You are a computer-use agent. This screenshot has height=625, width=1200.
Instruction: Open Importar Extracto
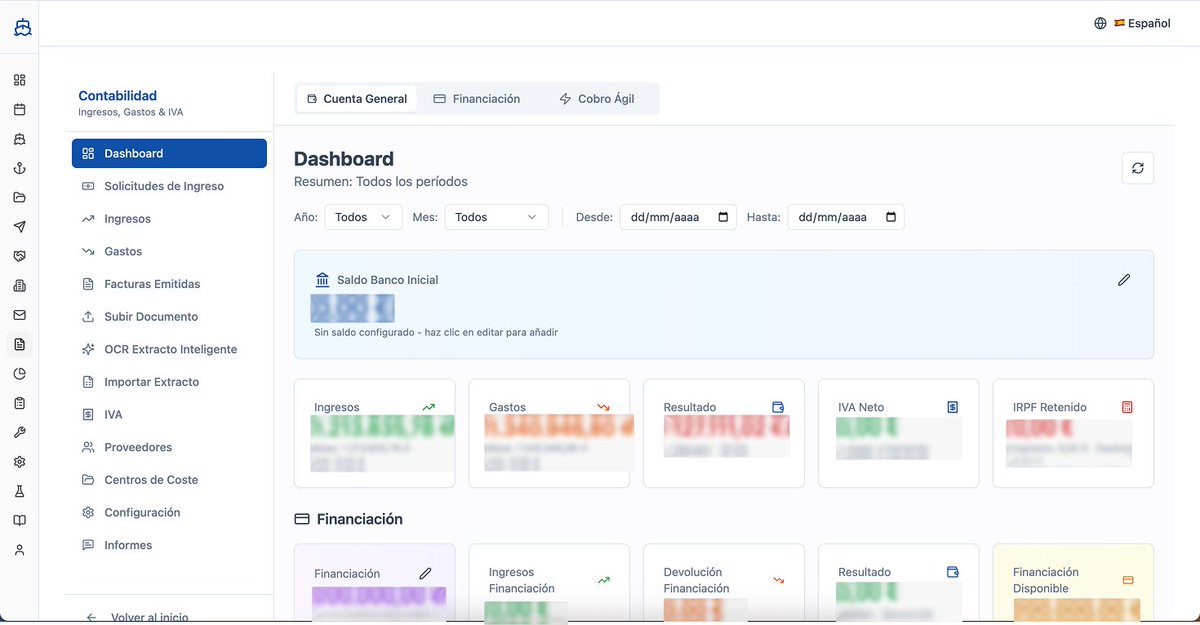click(169, 382)
